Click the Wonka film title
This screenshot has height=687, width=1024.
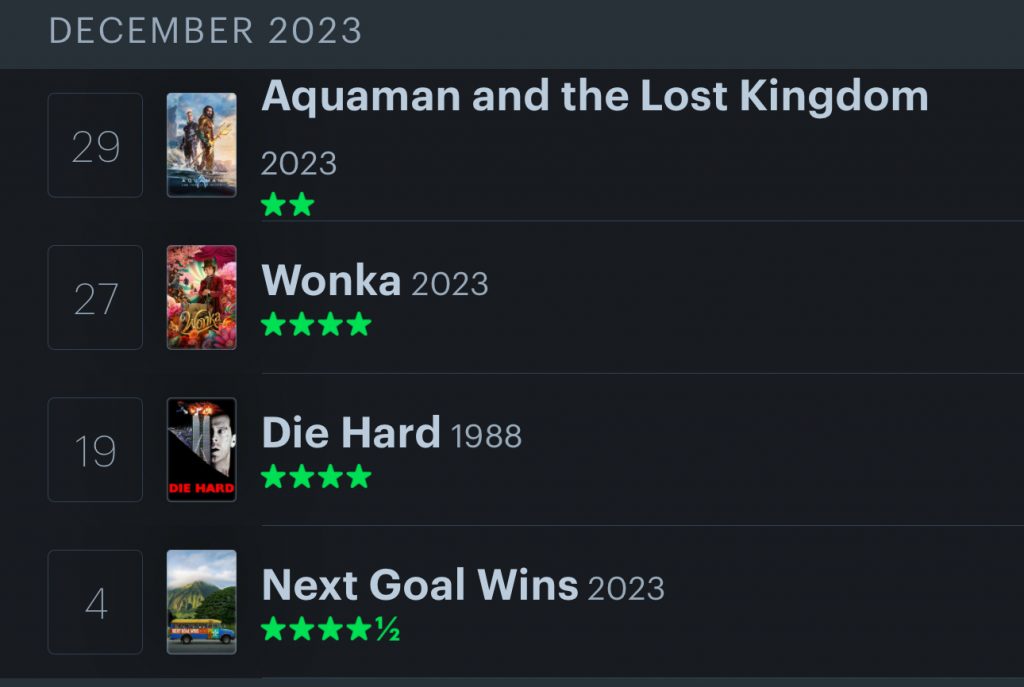(331, 281)
